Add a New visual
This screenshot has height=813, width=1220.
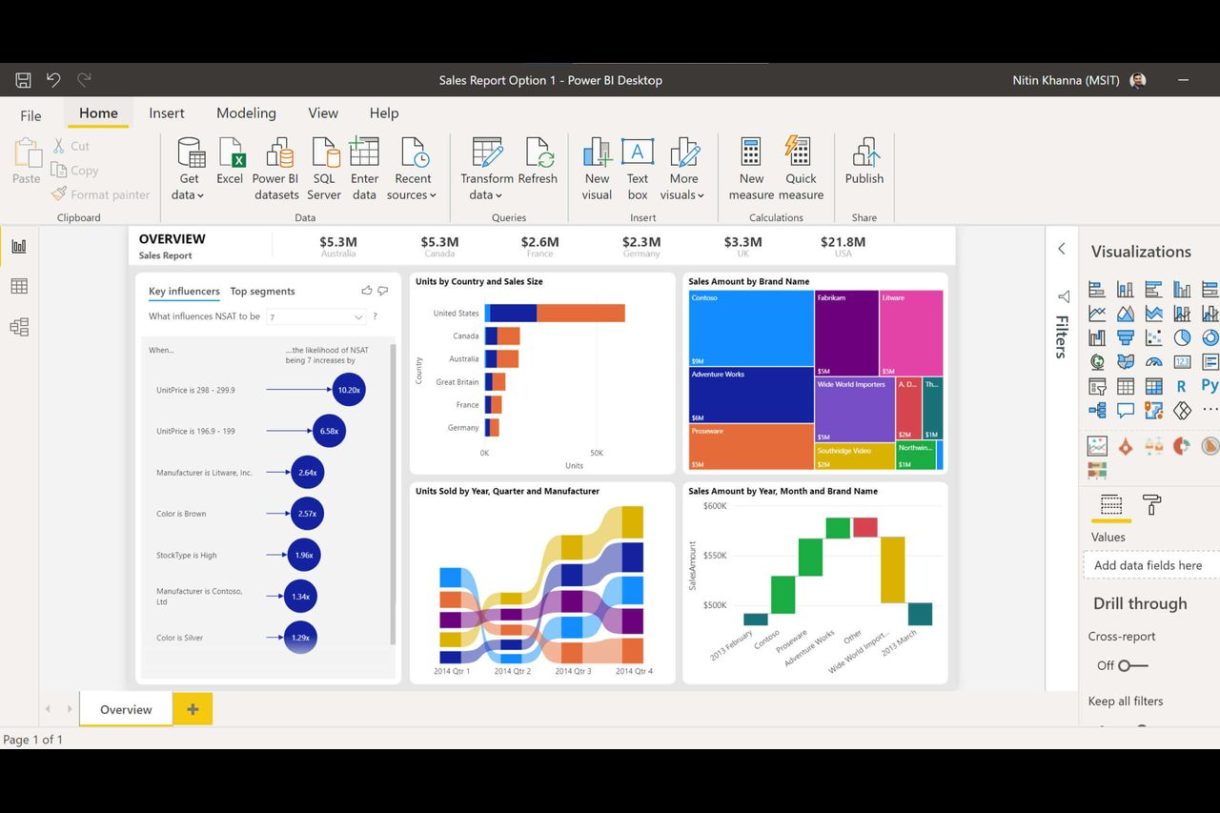click(x=597, y=169)
